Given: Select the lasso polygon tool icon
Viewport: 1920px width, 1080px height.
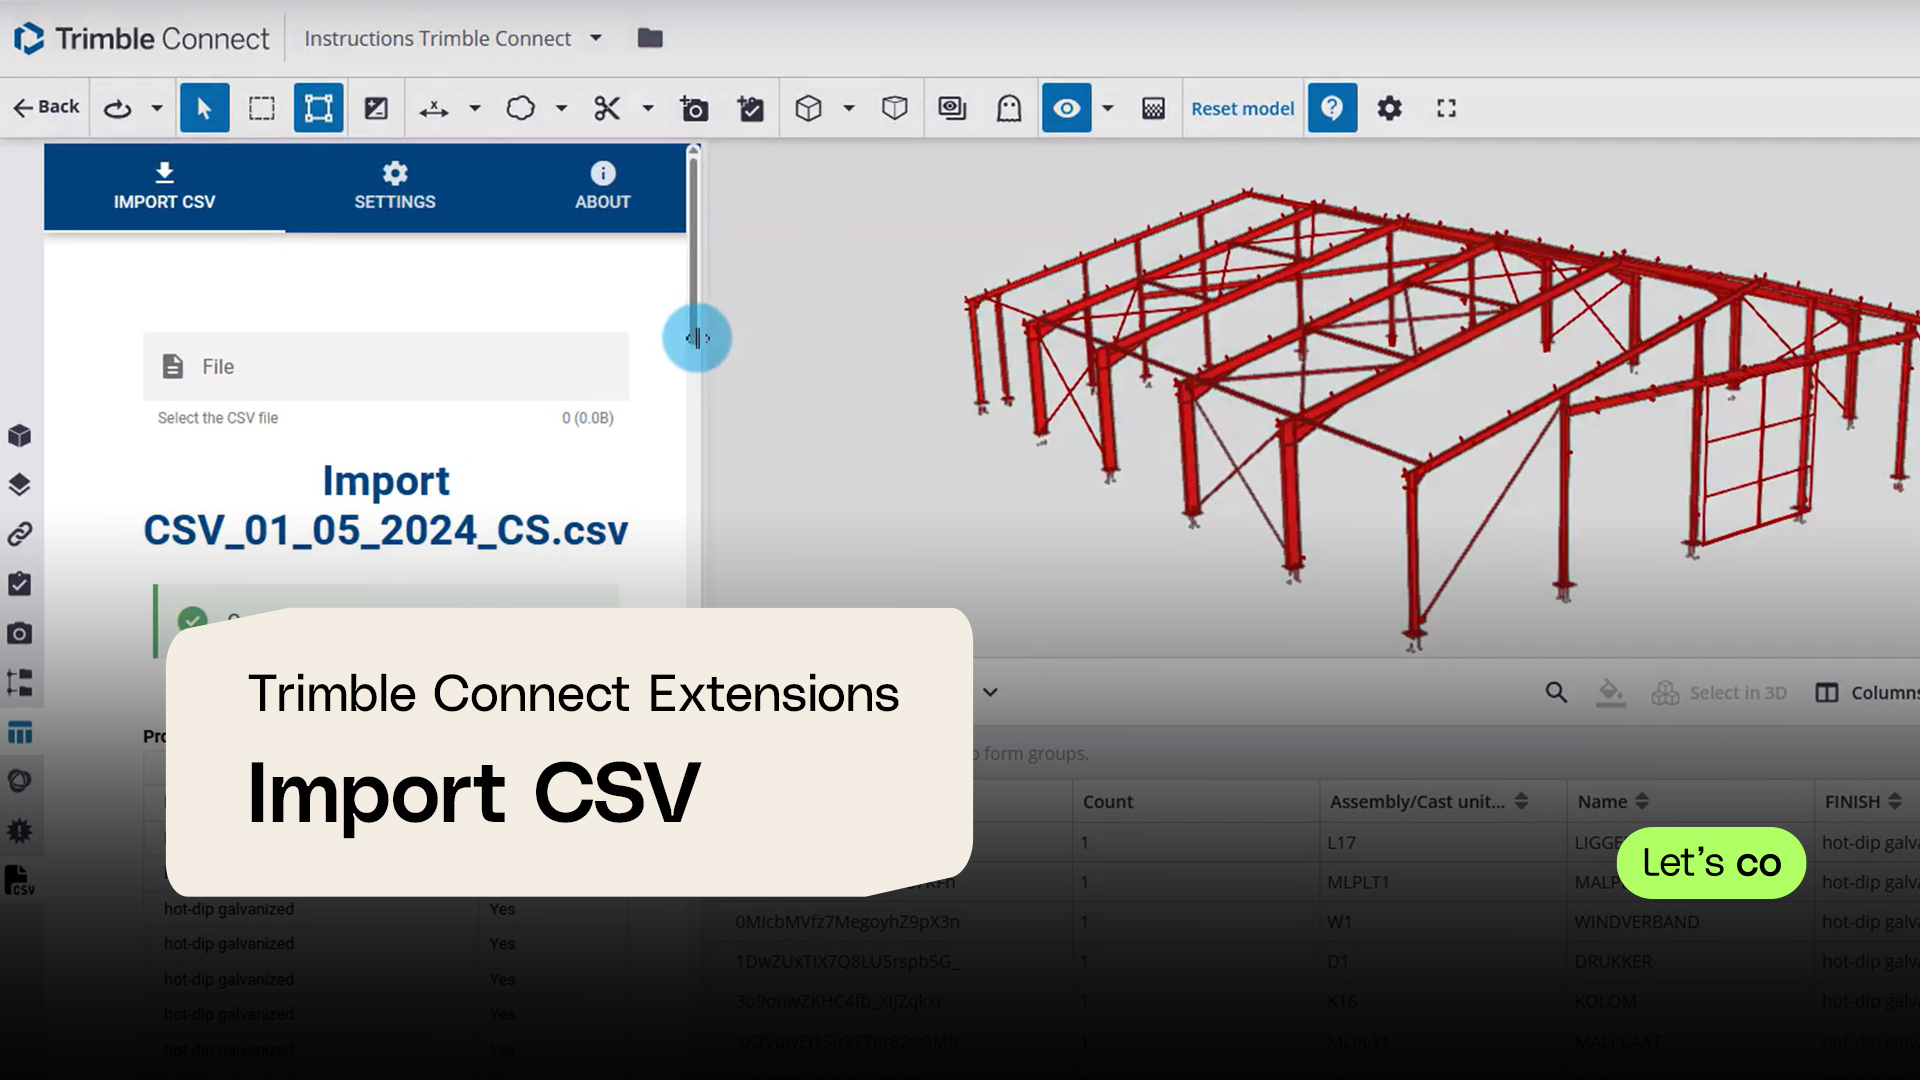Looking at the screenshot, I should point(521,108).
